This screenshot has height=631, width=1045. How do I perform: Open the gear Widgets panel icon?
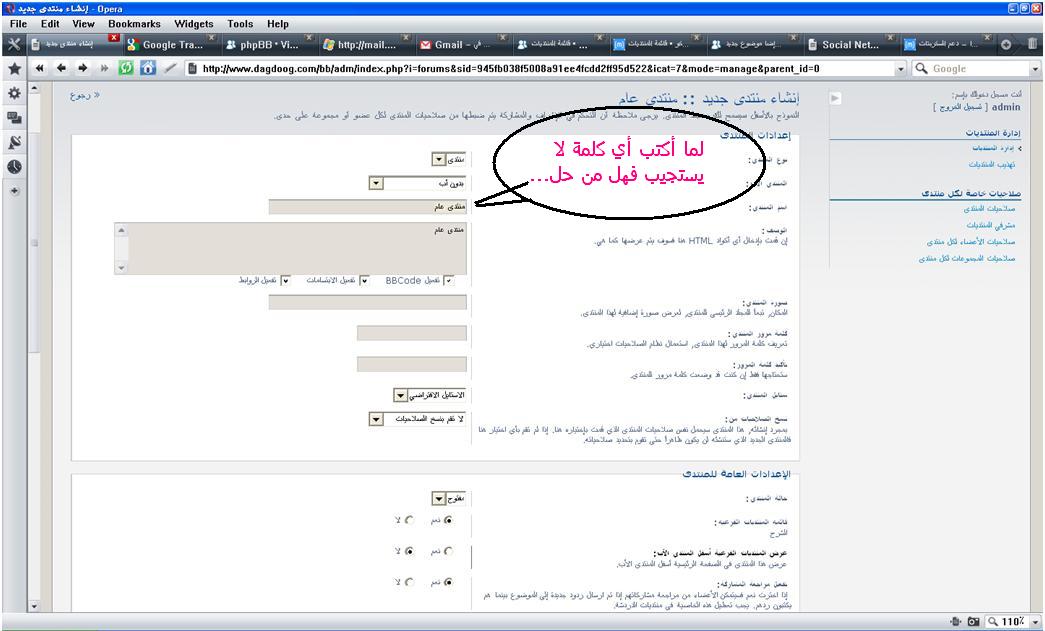point(14,93)
